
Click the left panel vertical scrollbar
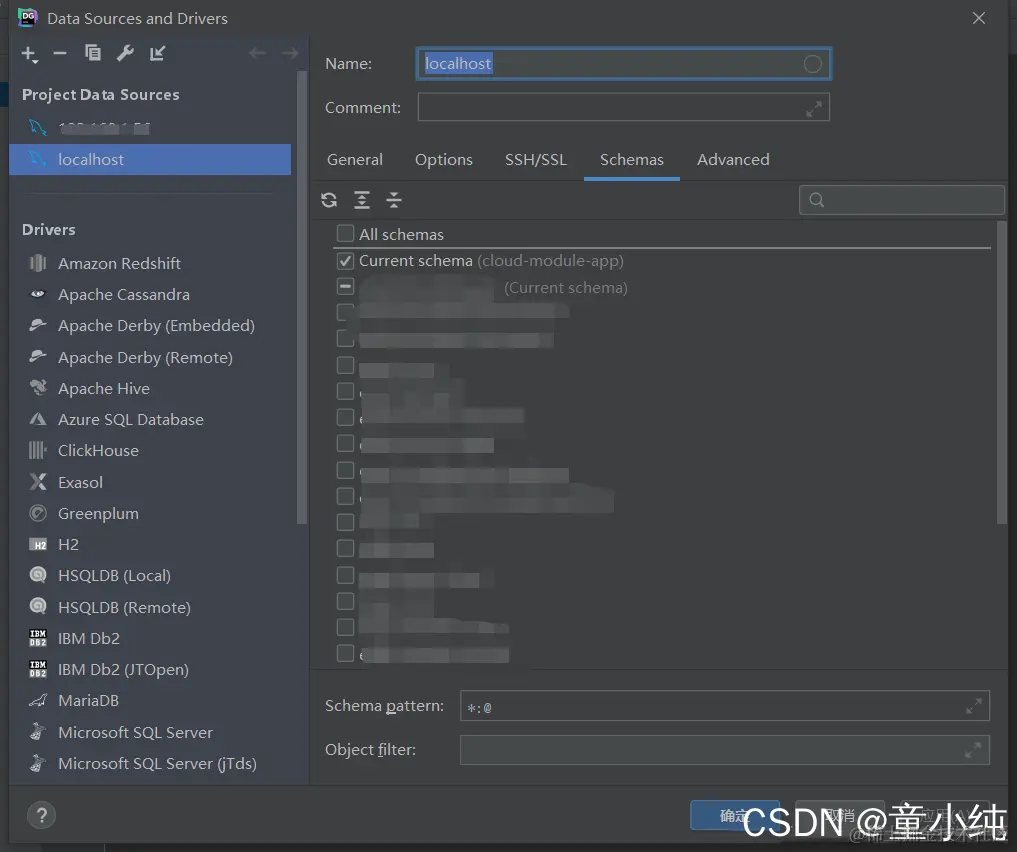pos(301,297)
